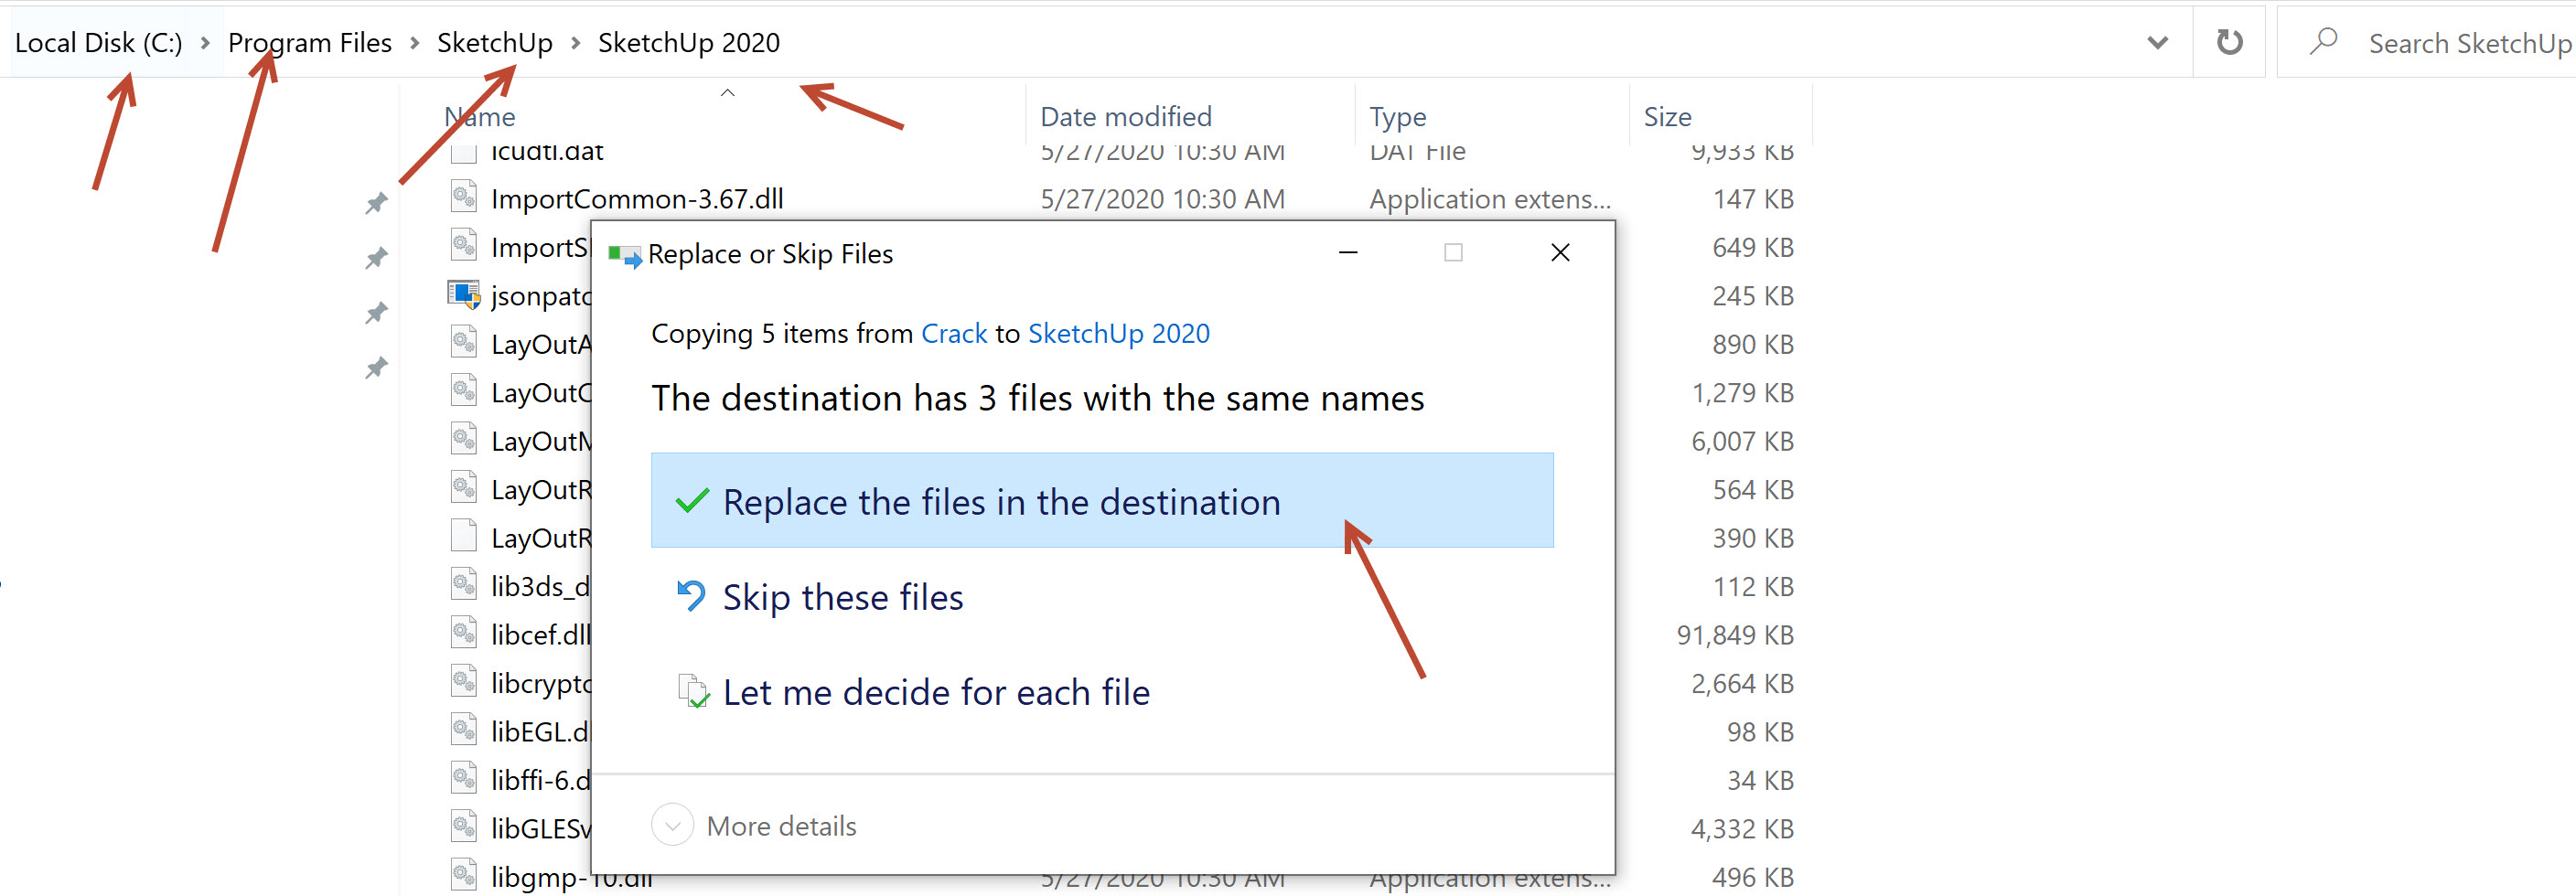This screenshot has width=2576, height=896.
Task: Select the 6,007 KB size cell
Action: 1741,441
